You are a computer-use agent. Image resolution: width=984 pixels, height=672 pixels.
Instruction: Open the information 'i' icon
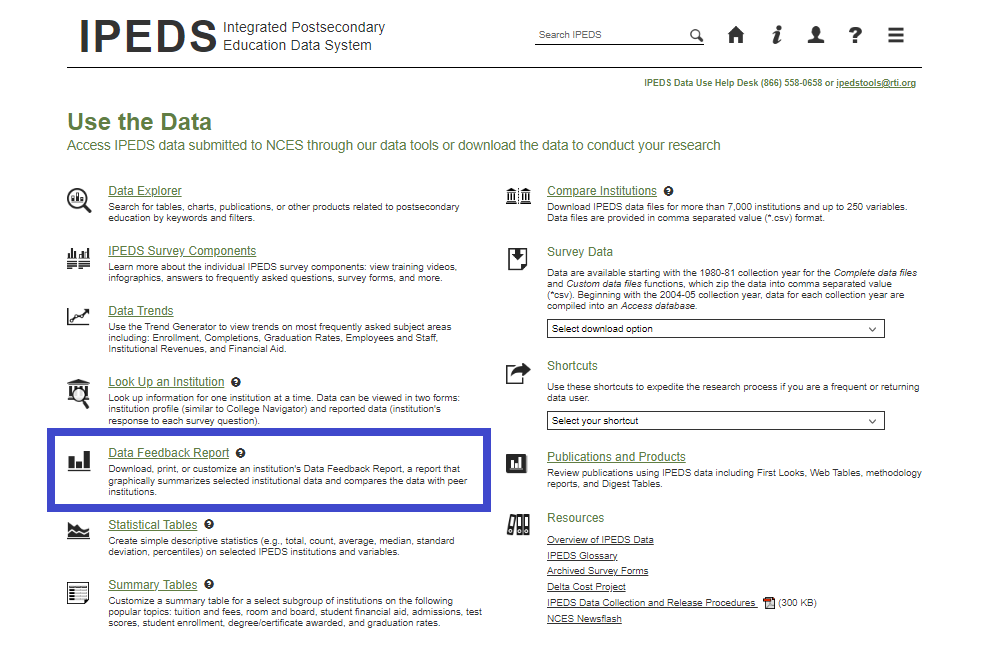777,35
